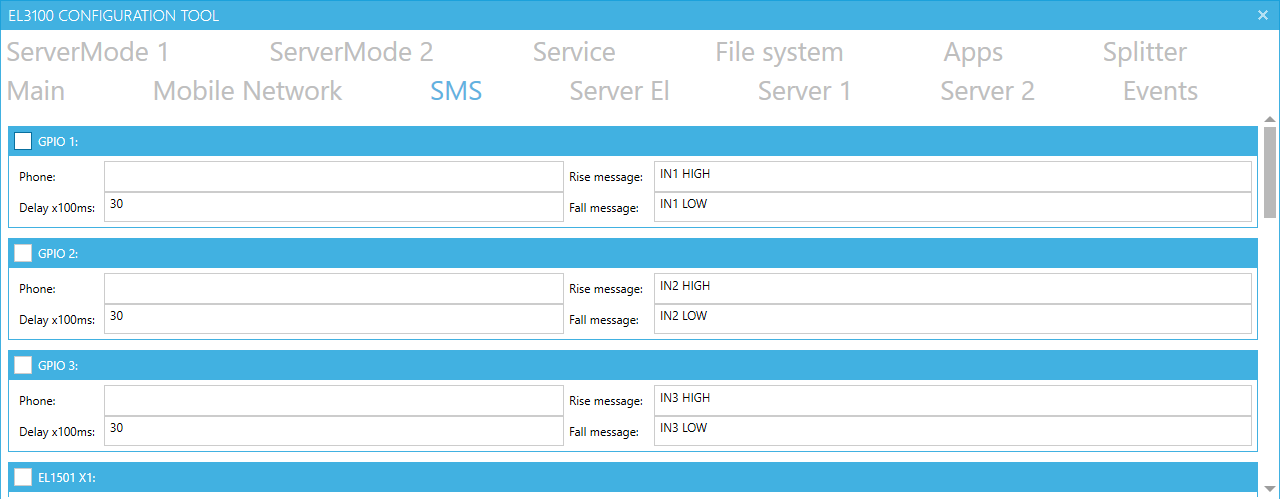
Task: Click the GPIO 1 Delay x100ms field
Action: pos(334,207)
